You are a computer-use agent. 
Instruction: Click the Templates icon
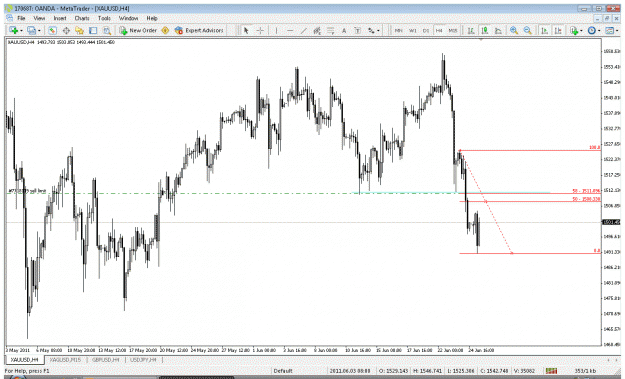tap(609, 30)
